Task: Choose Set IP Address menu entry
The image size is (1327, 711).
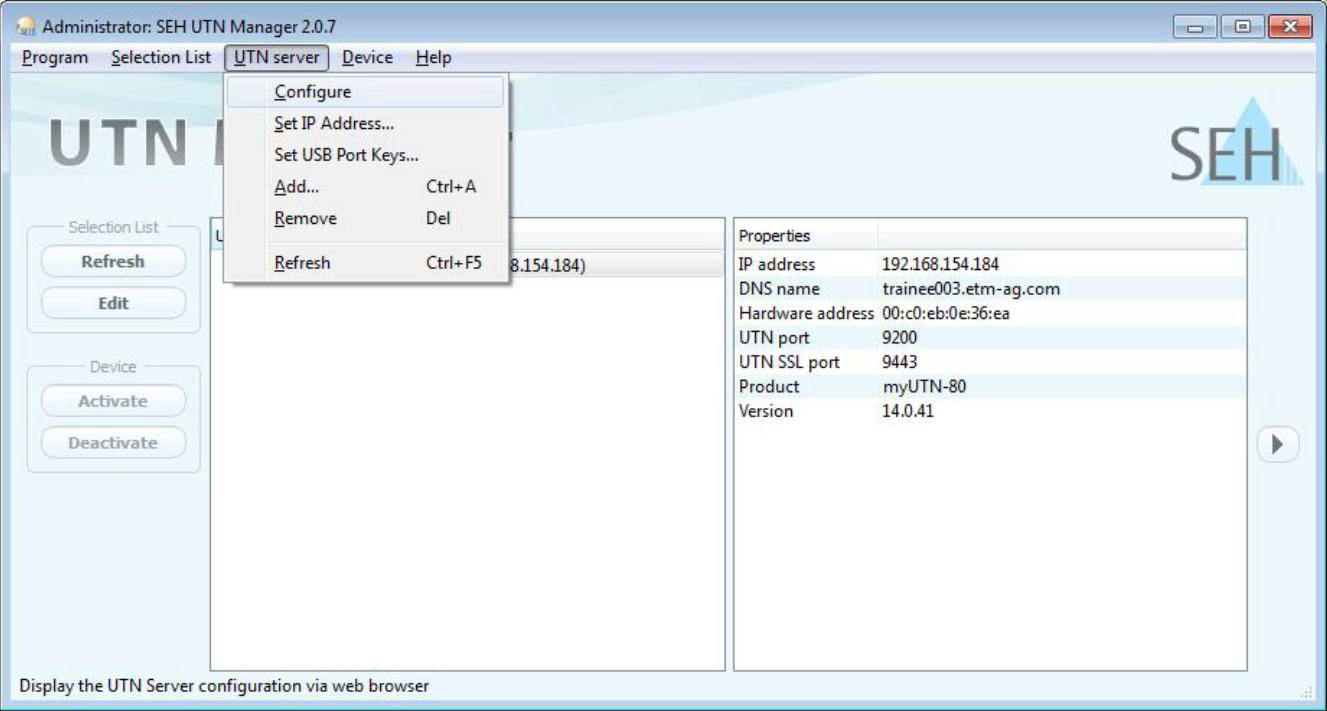Action: (334, 124)
